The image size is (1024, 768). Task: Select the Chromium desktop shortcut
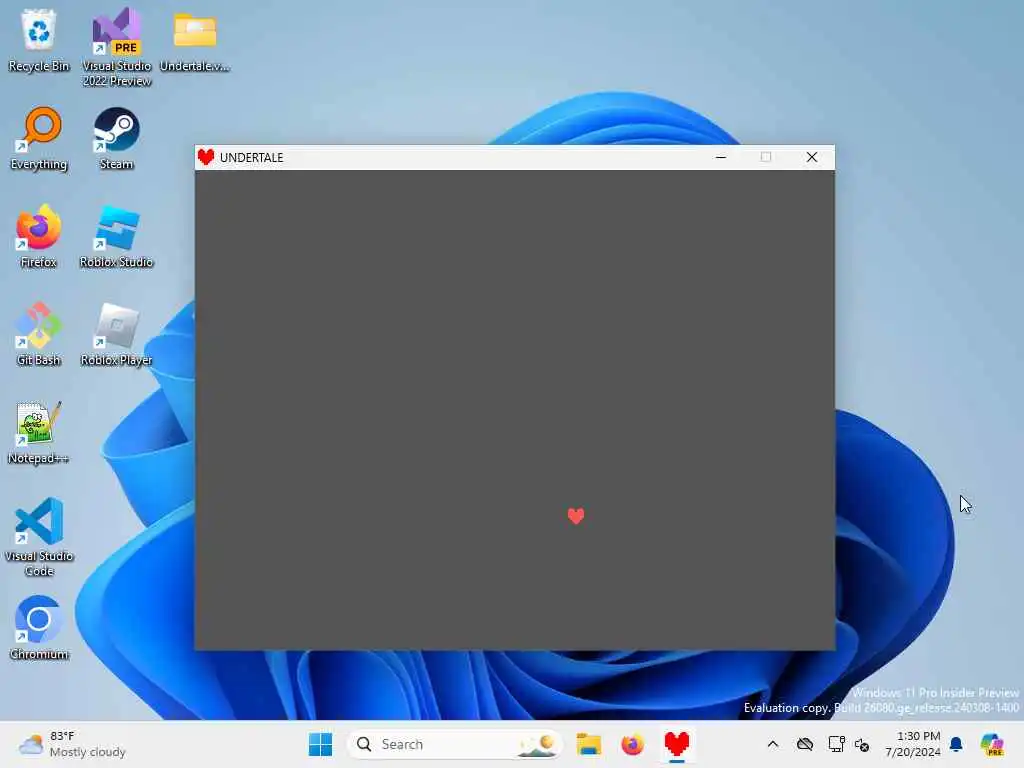pos(39,628)
